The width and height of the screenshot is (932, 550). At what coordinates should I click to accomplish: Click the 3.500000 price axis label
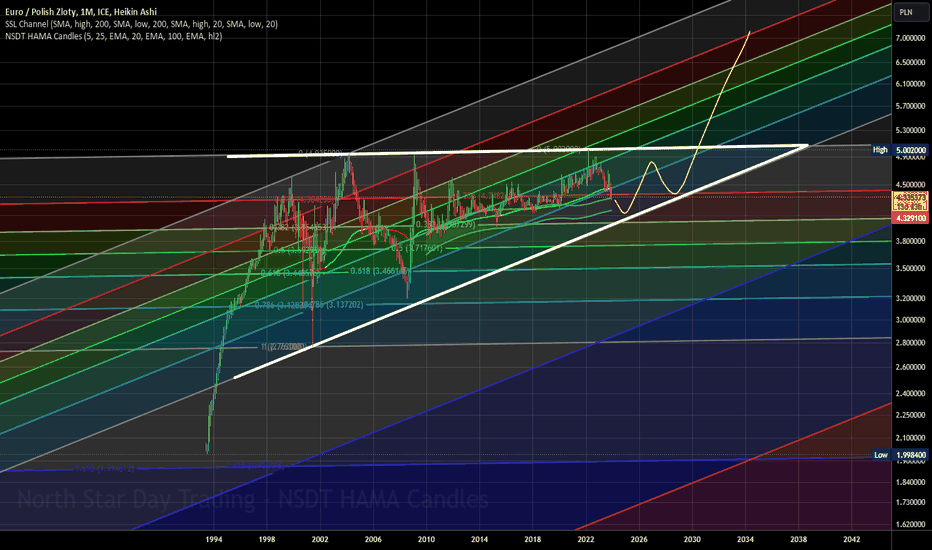click(x=911, y=268)
